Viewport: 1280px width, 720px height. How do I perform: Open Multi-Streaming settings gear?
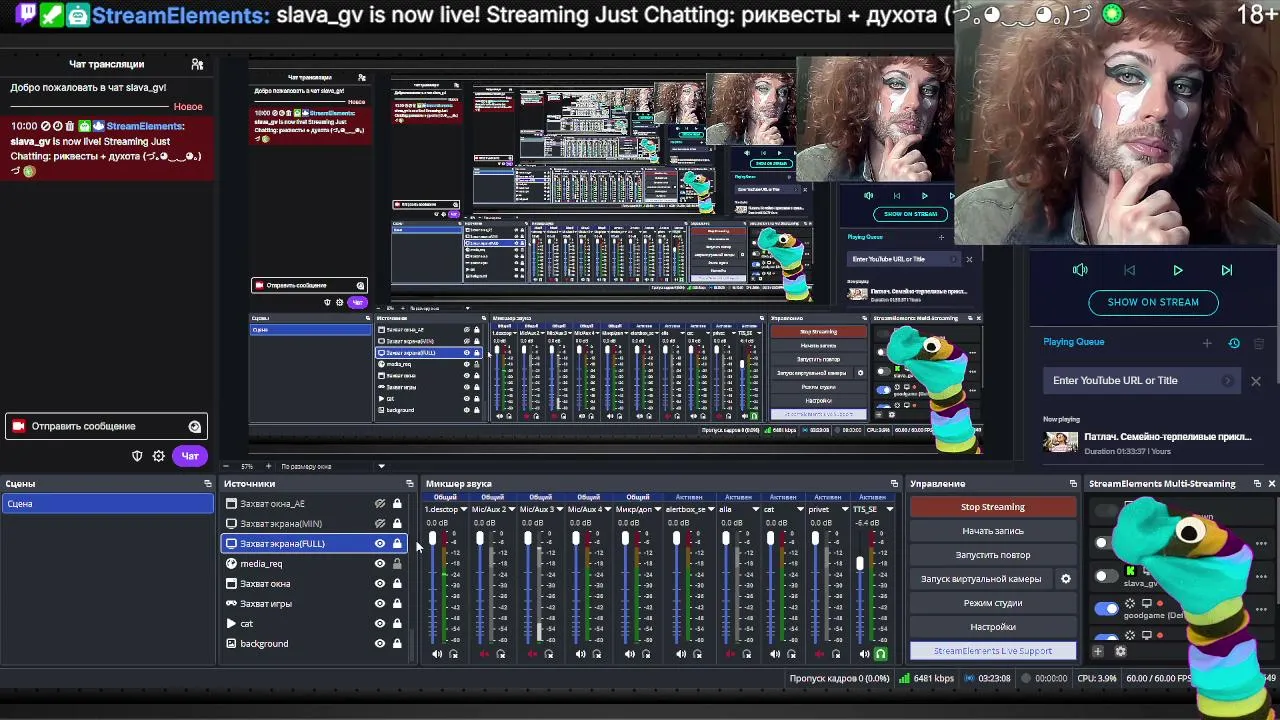point(1120,652)
